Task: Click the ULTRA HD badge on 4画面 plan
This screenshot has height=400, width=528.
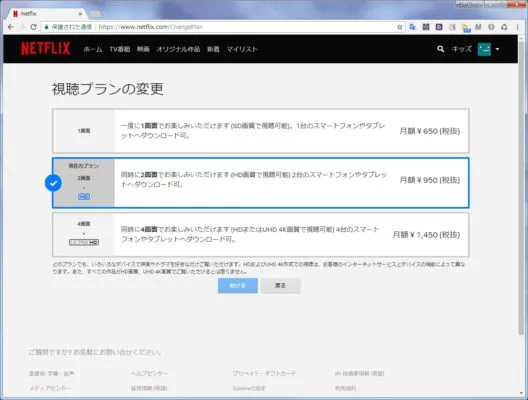Action: pos(84,242)
